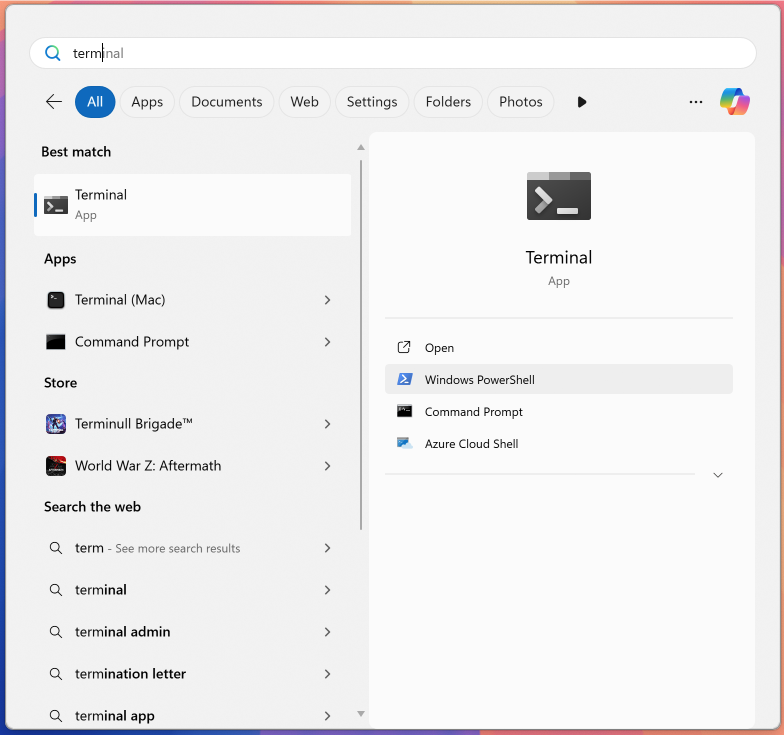This screenshot has height=735, width=784.
Task: Open Azure Cloud Shell profile
Action: [471, 444]
